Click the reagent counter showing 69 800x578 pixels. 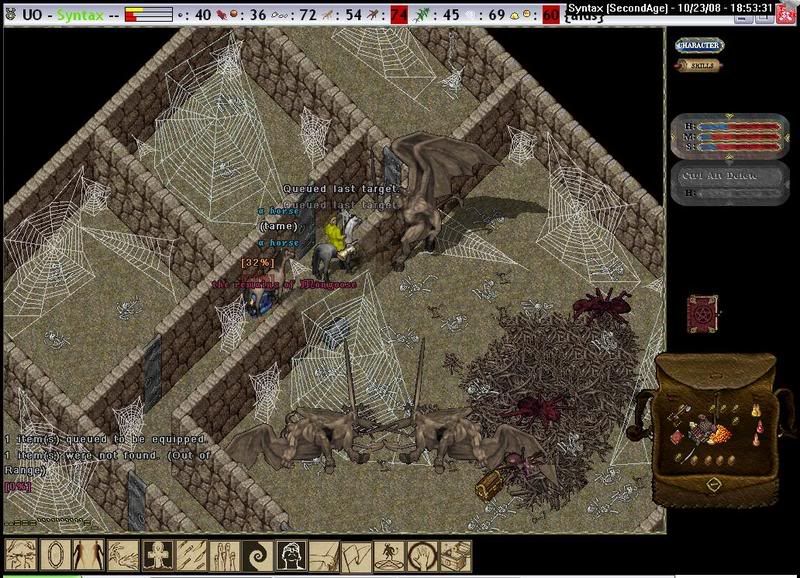pos(485,15)
